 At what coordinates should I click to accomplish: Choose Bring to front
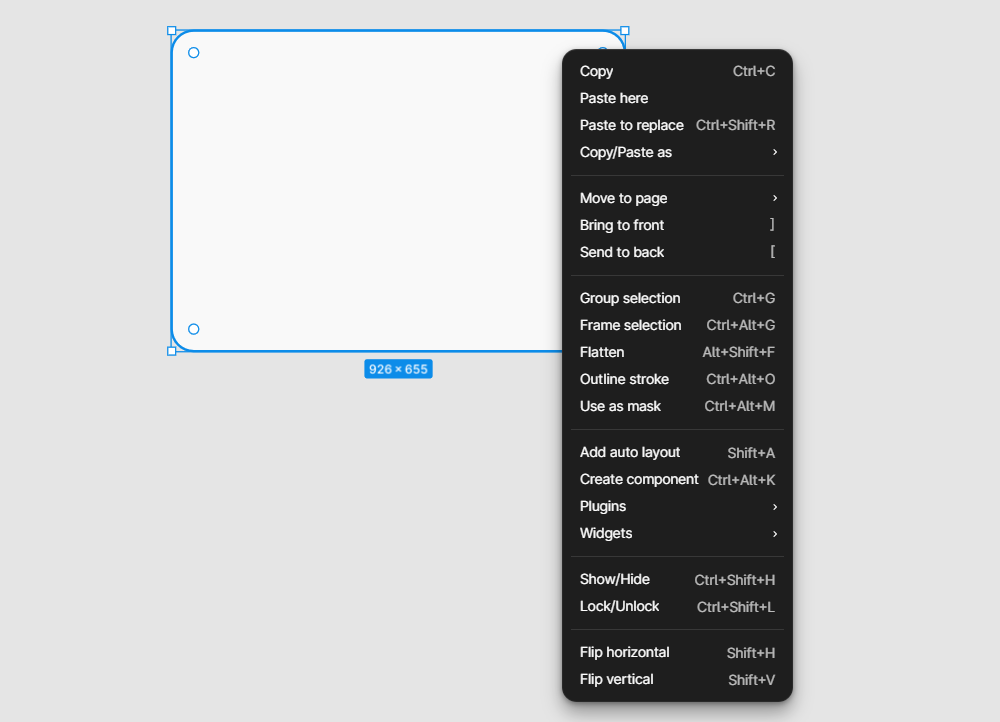[677, 225]
